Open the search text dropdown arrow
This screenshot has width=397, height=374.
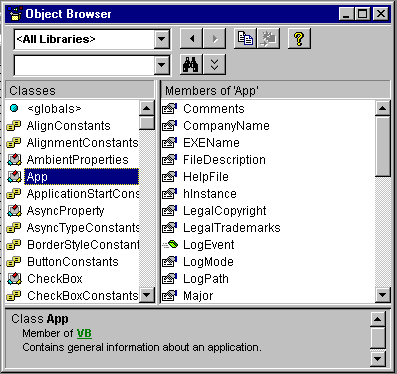[162, 64]
